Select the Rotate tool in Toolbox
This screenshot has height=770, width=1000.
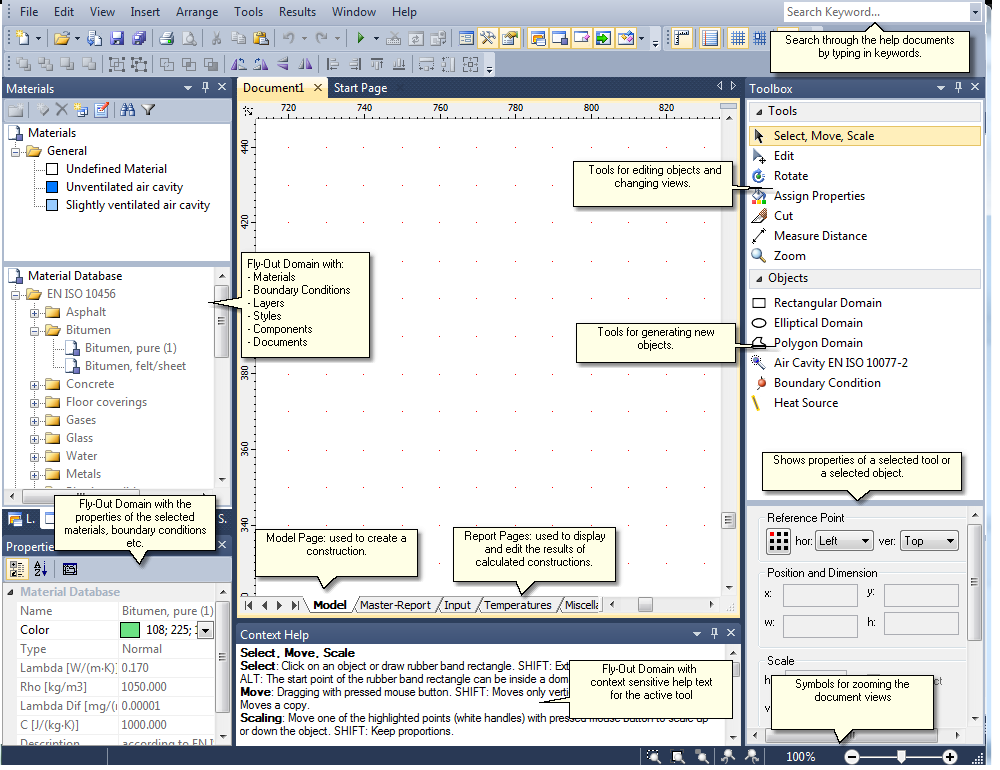point(790,176)
